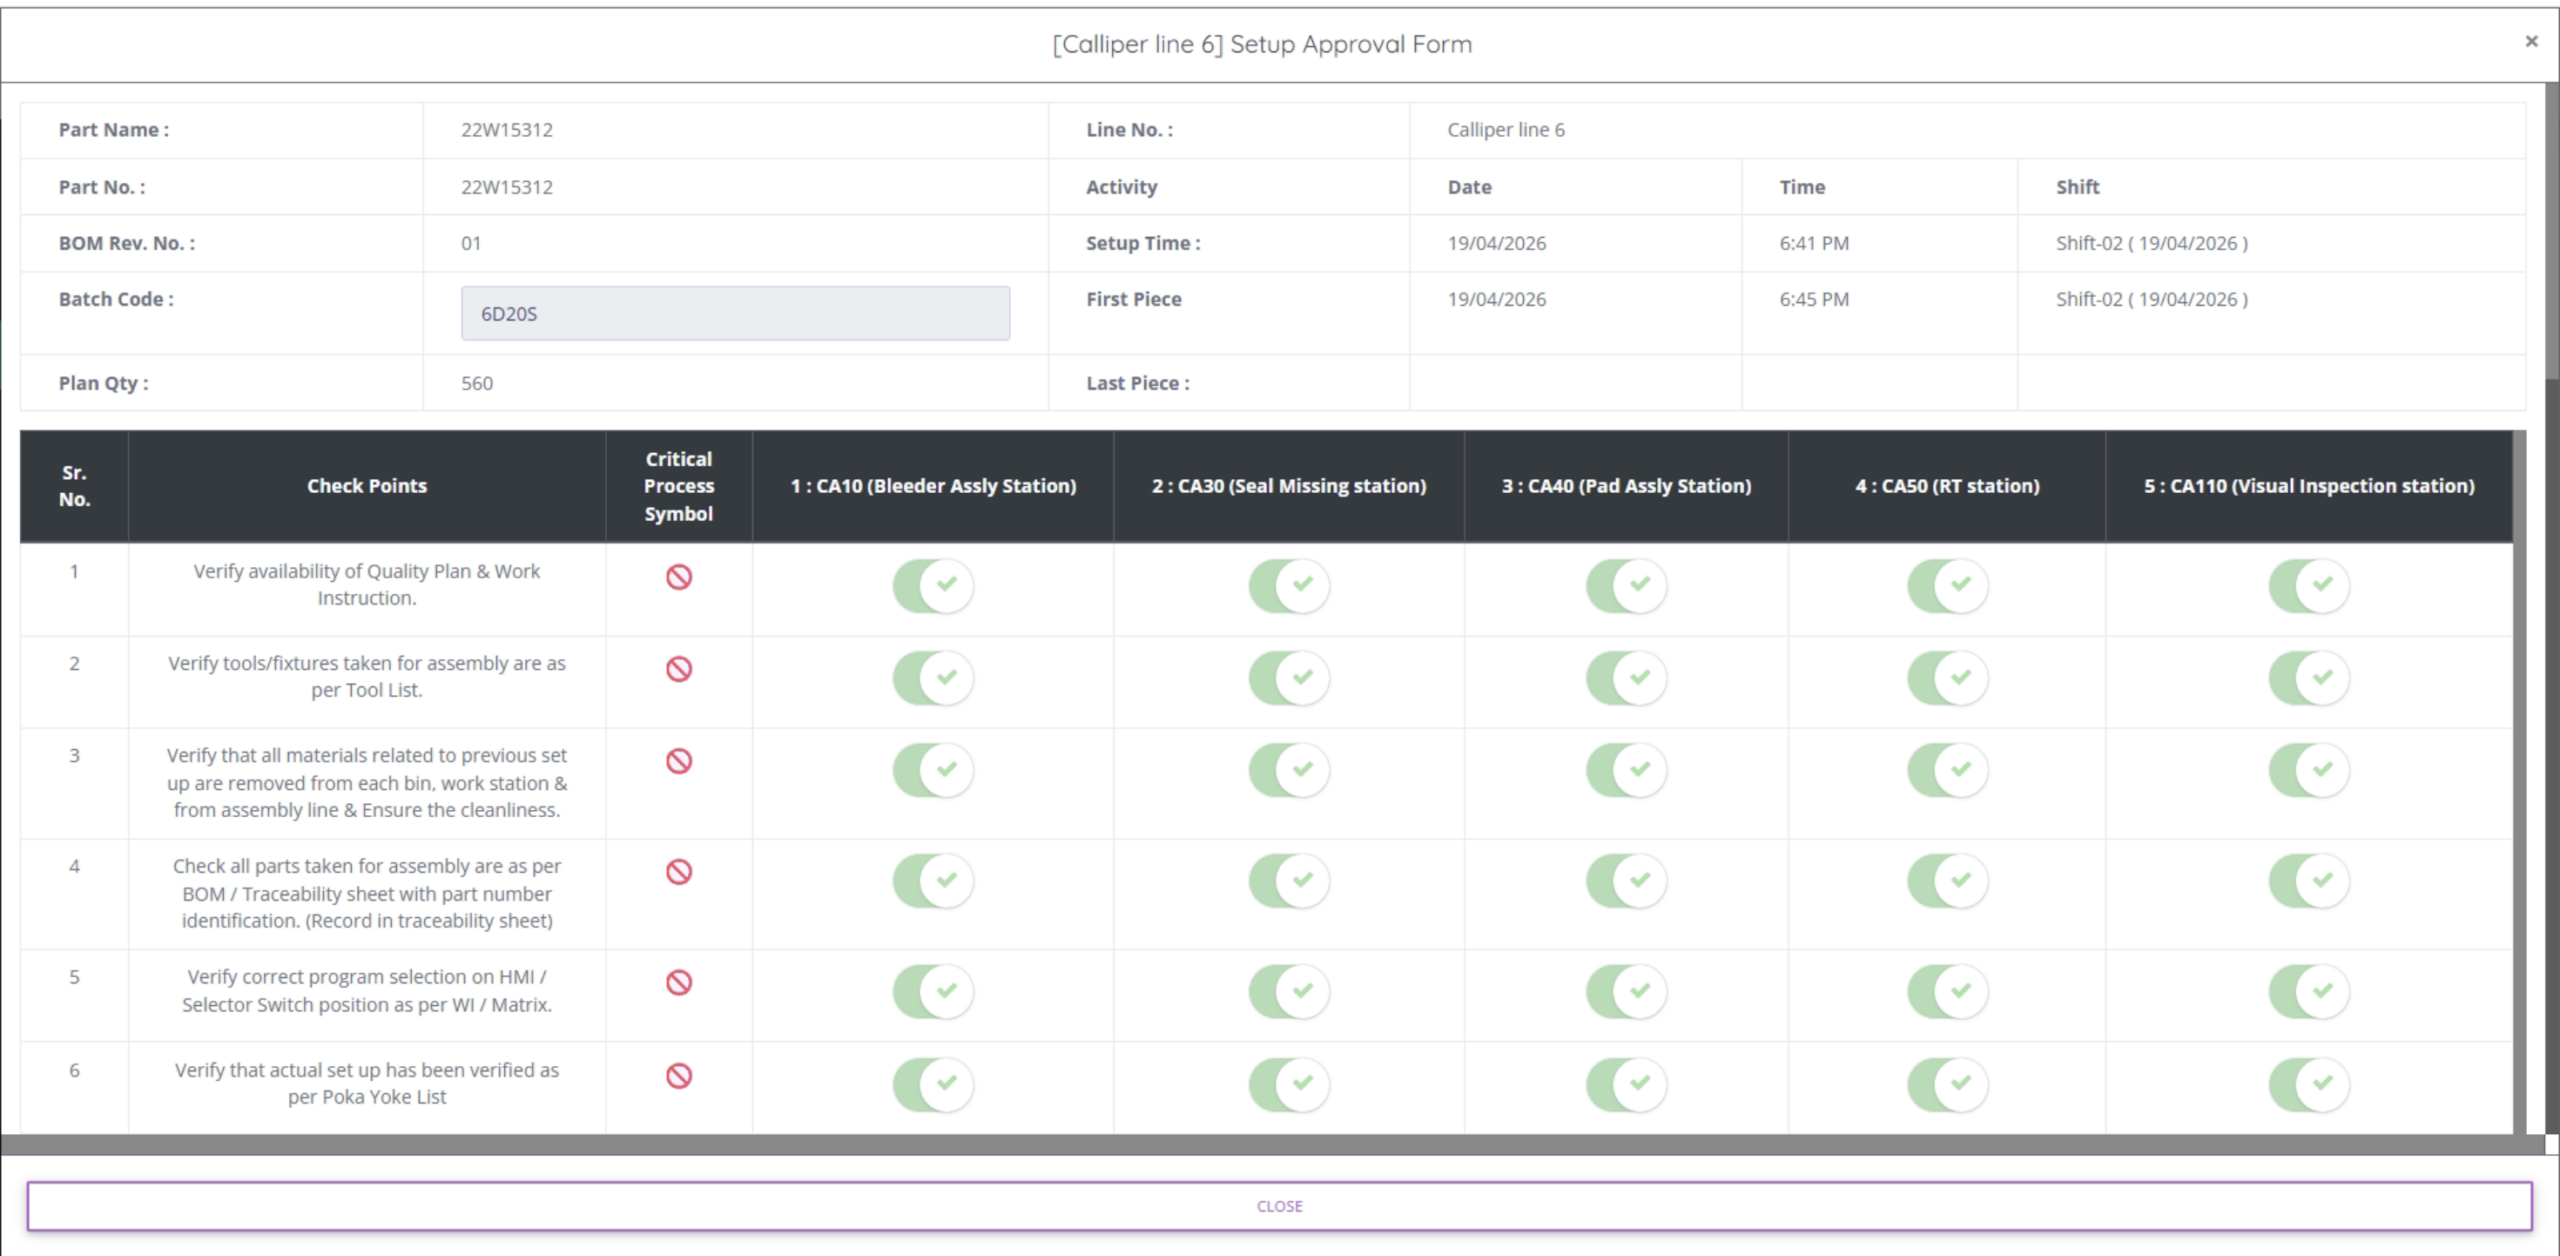Click critical process symbol for tools/fixtures row
2560x1256 pixels.
(679, 669)
